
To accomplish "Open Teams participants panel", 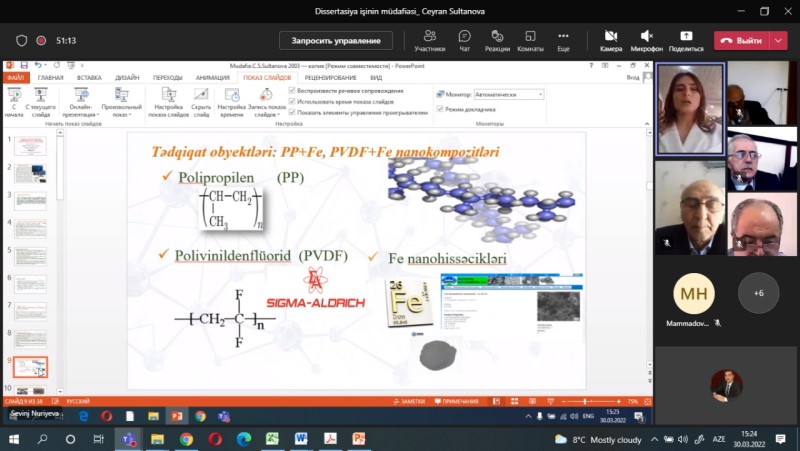I will (430, 40).
